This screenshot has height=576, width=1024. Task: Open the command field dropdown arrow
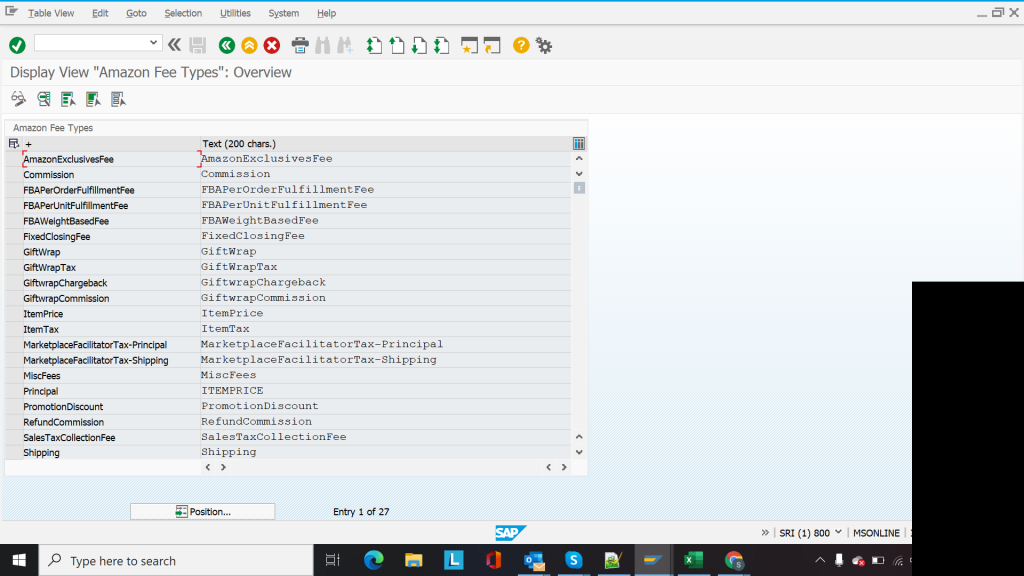[154, 44]
